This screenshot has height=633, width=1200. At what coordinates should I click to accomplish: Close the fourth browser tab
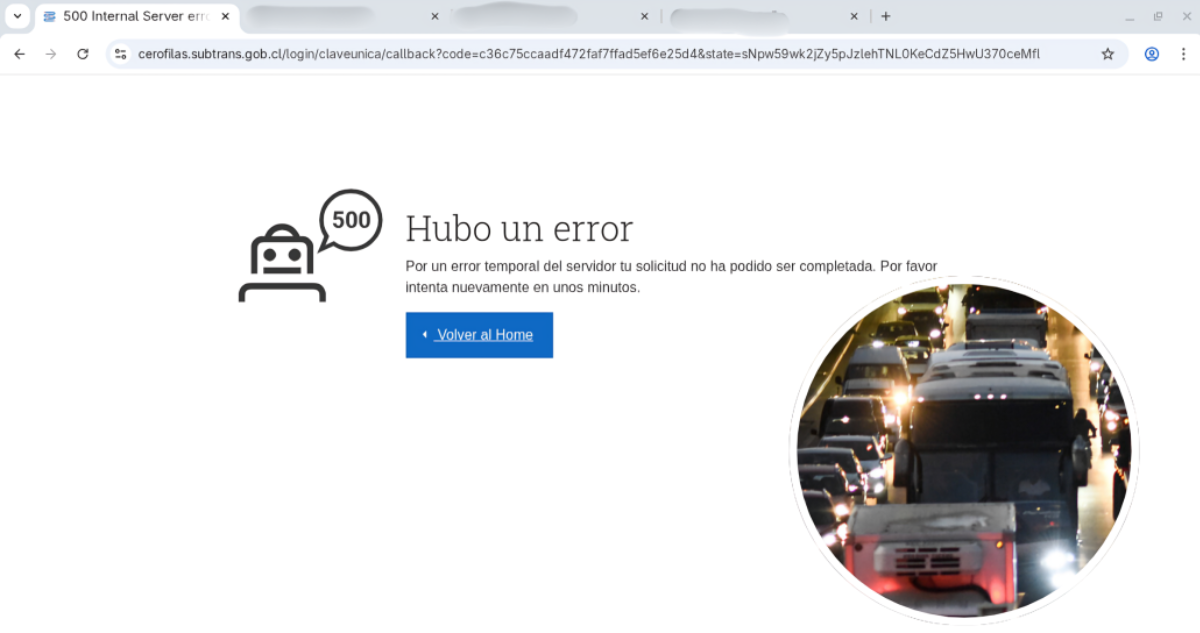pos(854,16)
